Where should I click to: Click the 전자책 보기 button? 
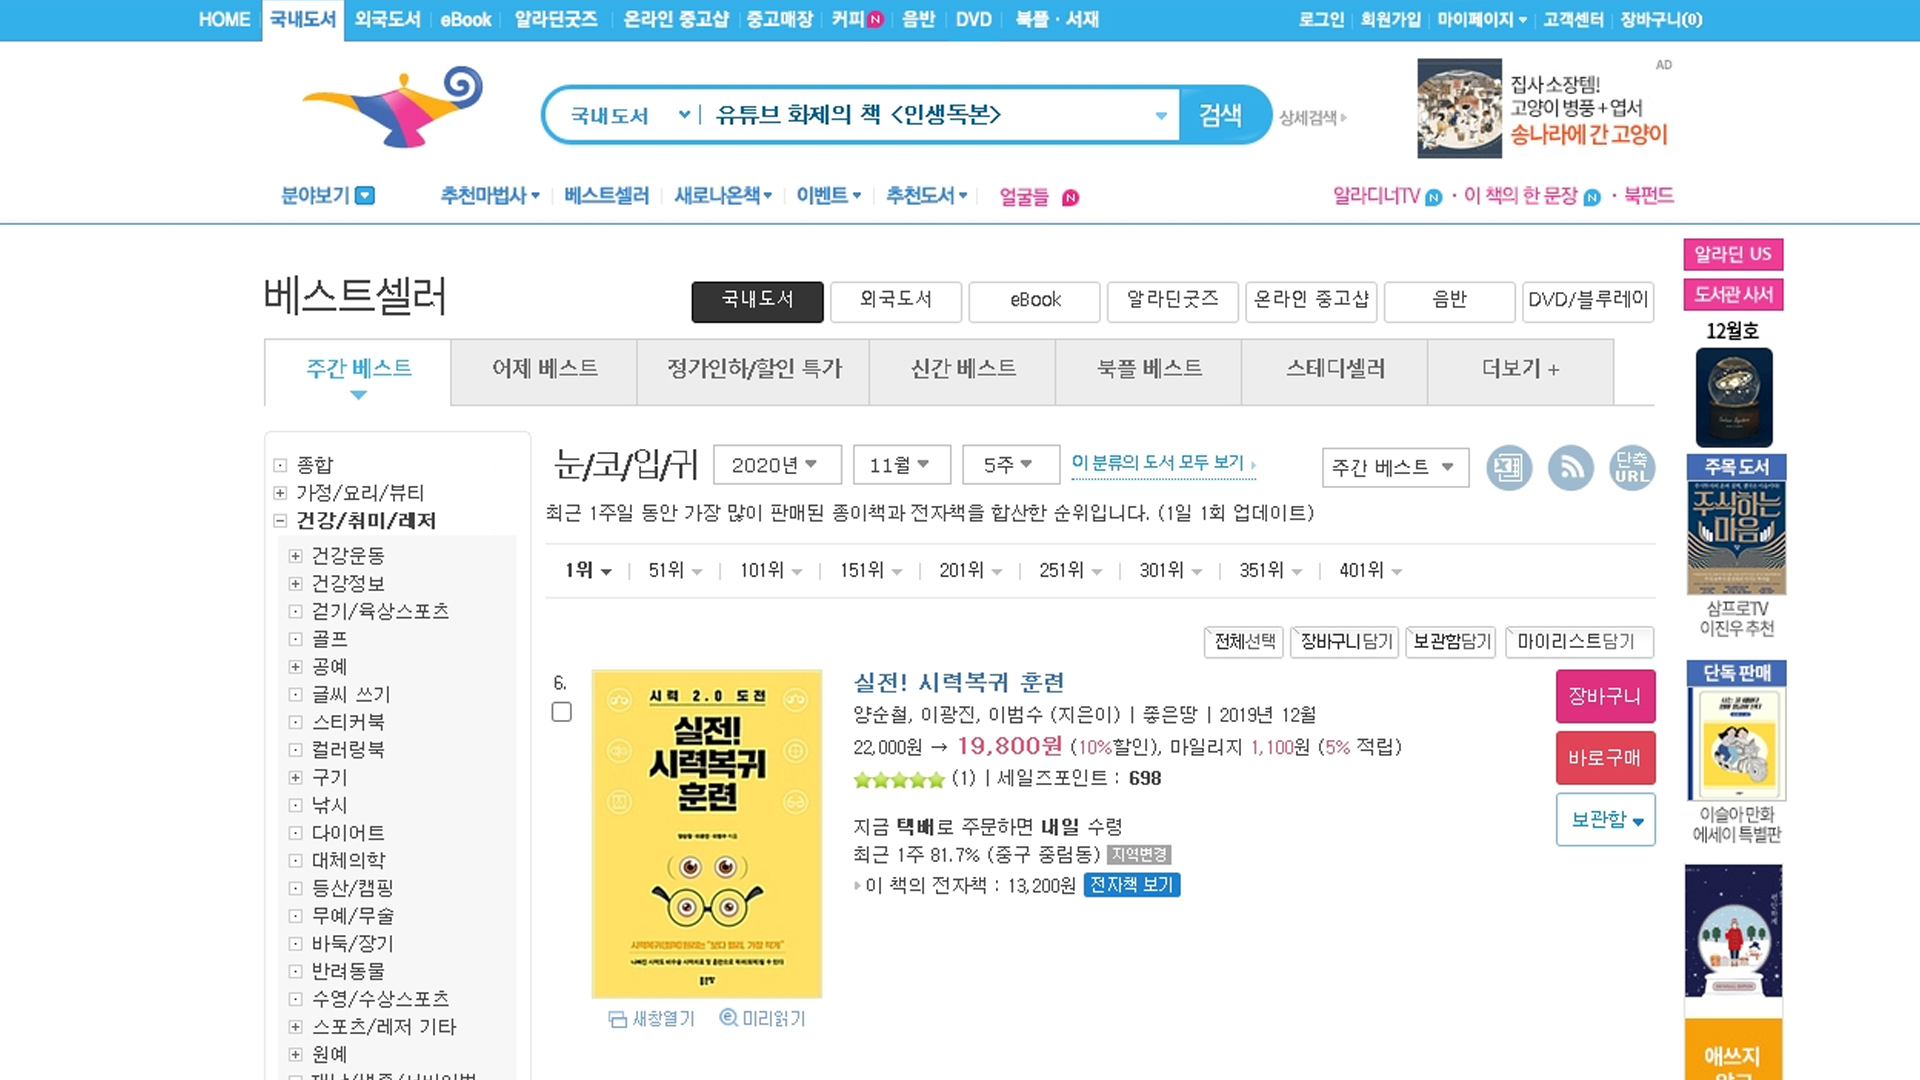pyautogui.click(x=1131, y=885)
